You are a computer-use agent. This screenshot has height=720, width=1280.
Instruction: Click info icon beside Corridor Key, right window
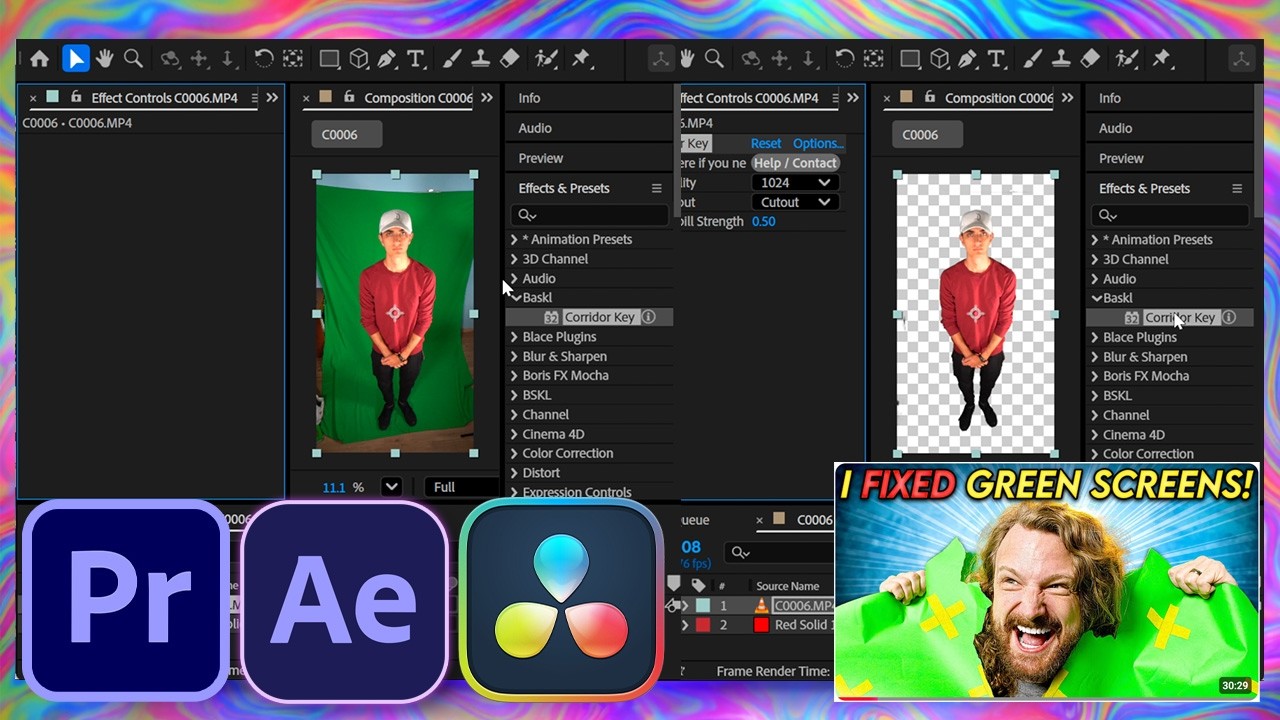1229,317
